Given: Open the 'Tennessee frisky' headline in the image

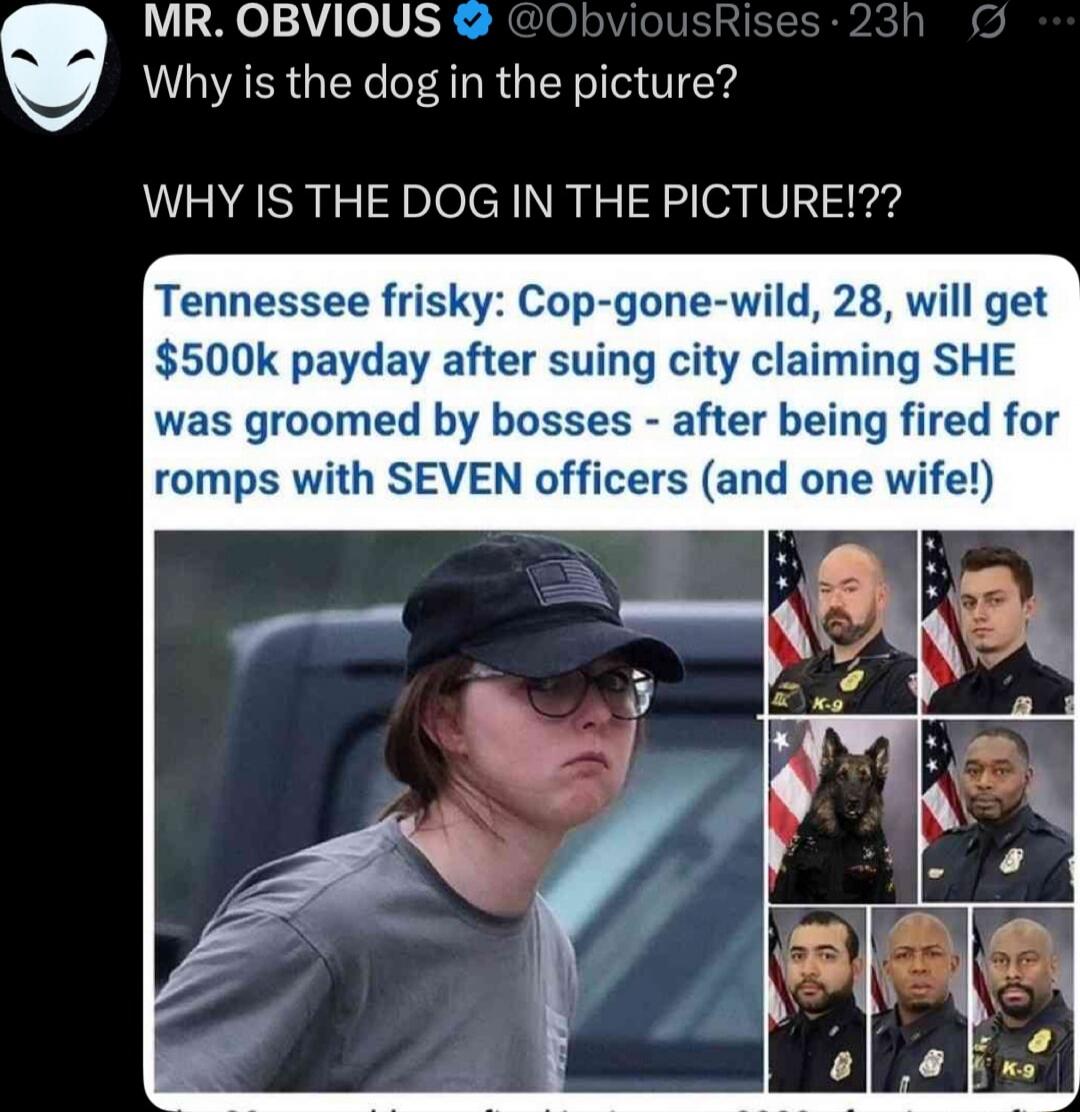Looking at the screenshot, I should (x=606, y=390).
